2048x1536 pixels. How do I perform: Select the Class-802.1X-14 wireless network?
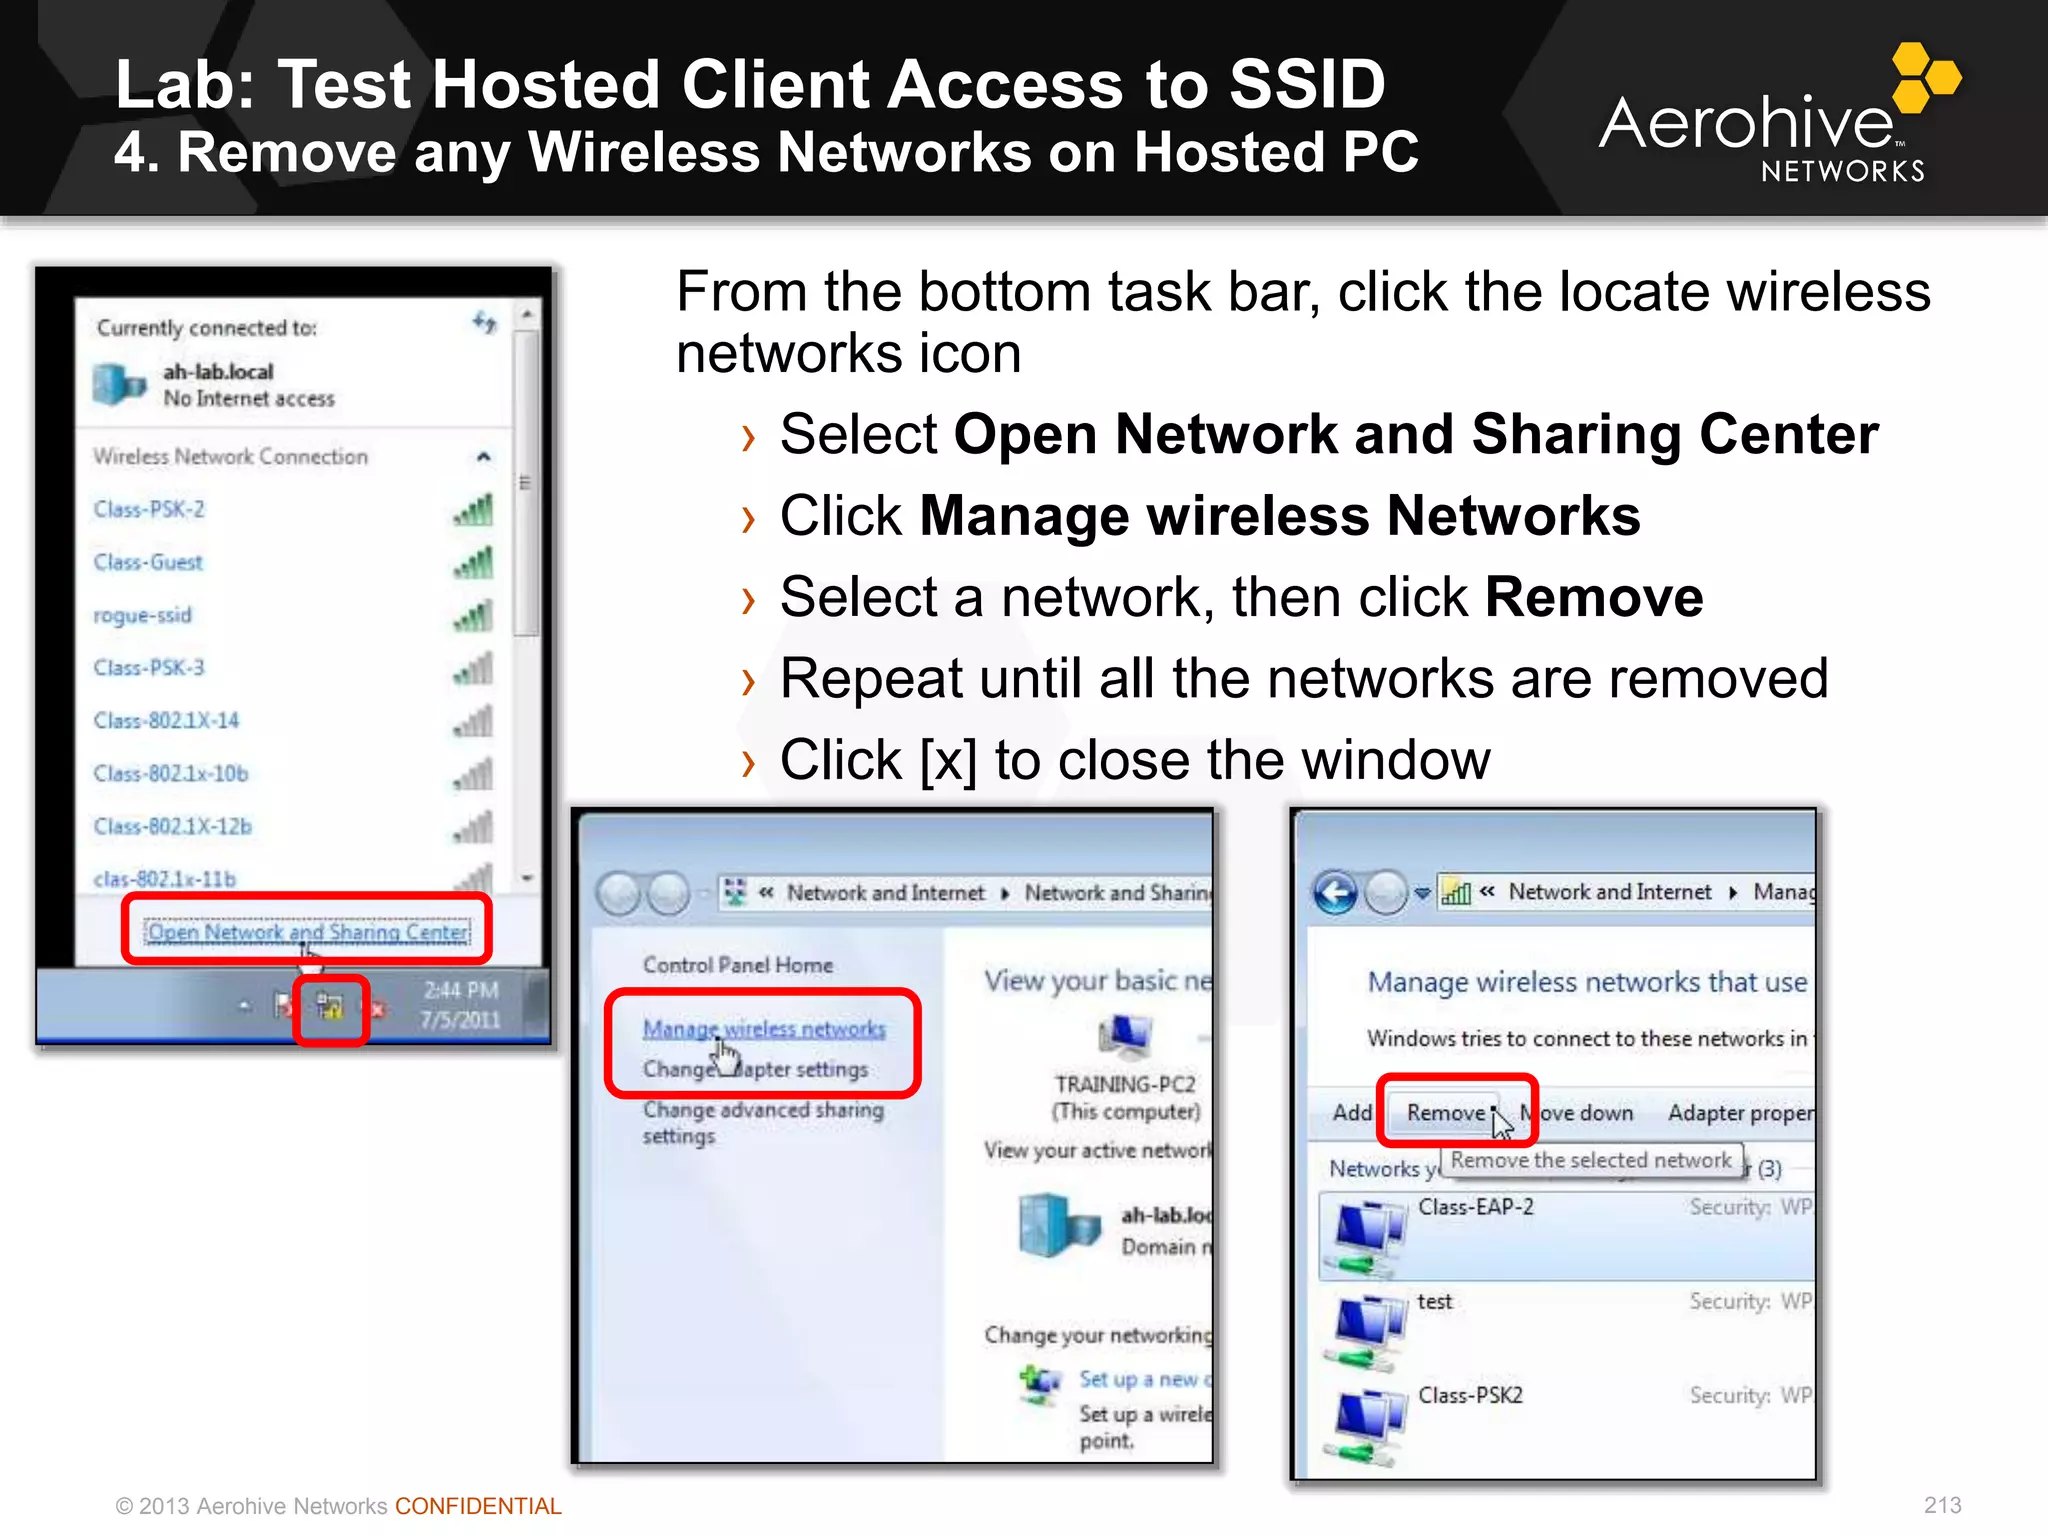point(166,720)
